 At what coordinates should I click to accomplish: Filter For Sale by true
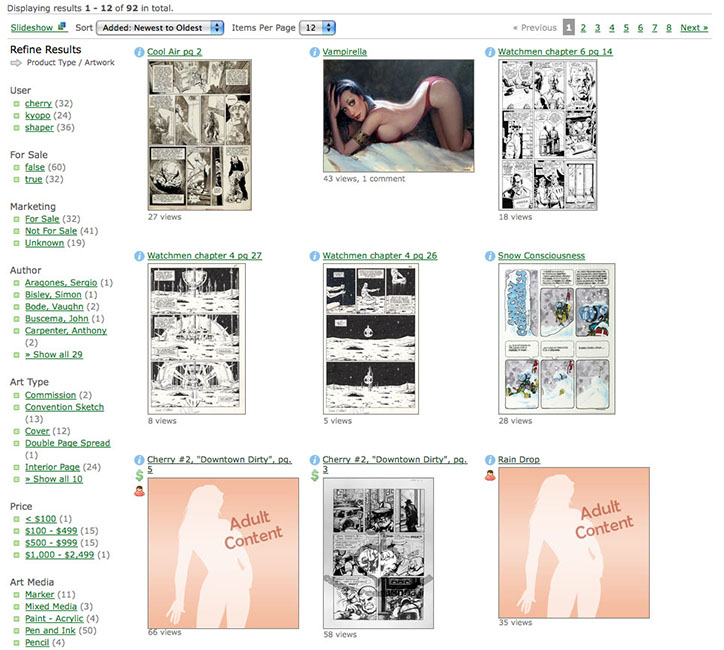click(34, 179)
